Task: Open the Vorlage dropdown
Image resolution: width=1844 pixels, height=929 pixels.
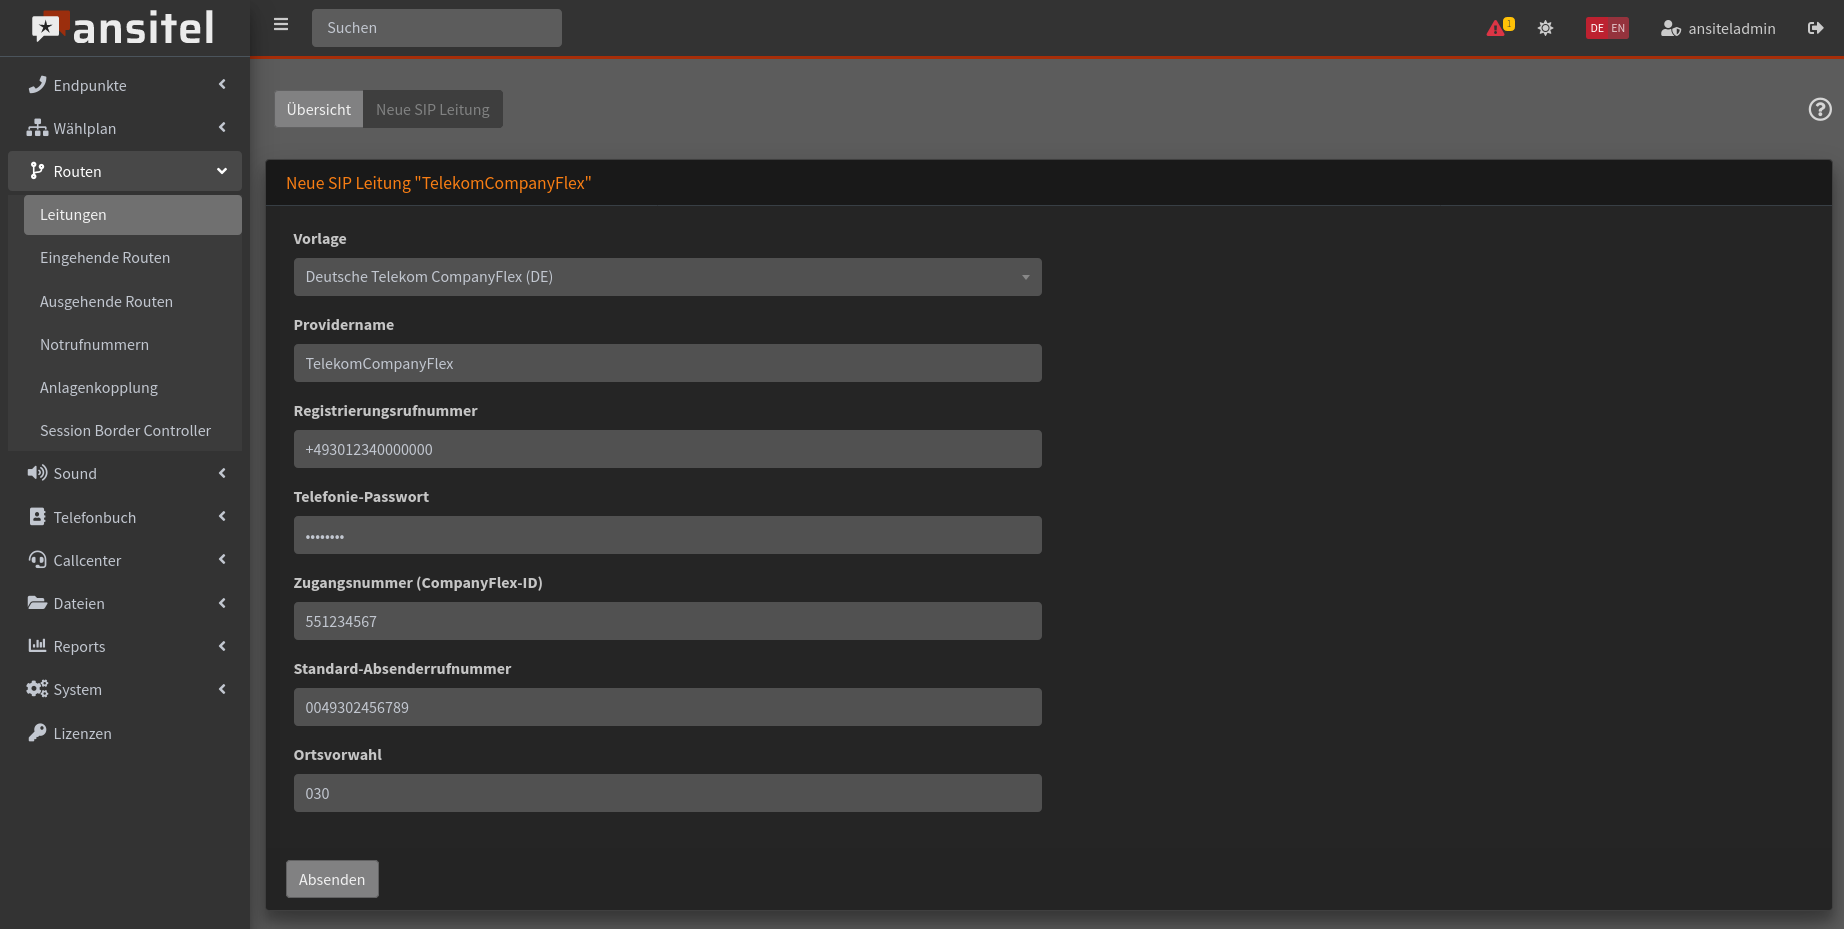Action: pyautogui.click(x=667, y=277)
